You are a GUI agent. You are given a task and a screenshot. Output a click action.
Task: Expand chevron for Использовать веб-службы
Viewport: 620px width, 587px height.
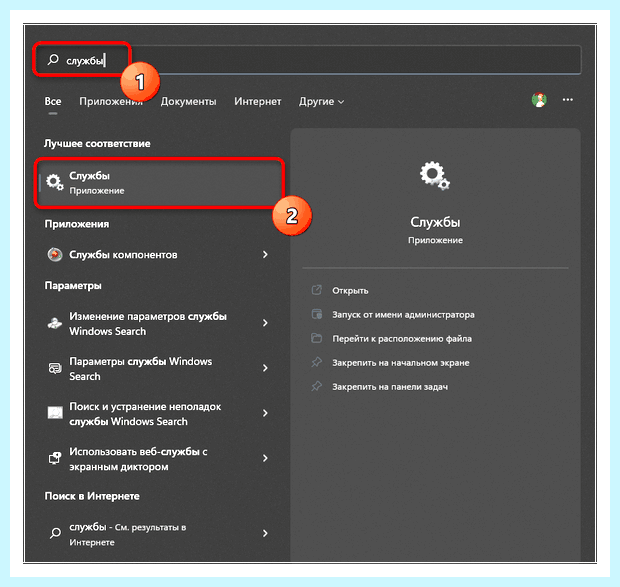pos(265,458)
